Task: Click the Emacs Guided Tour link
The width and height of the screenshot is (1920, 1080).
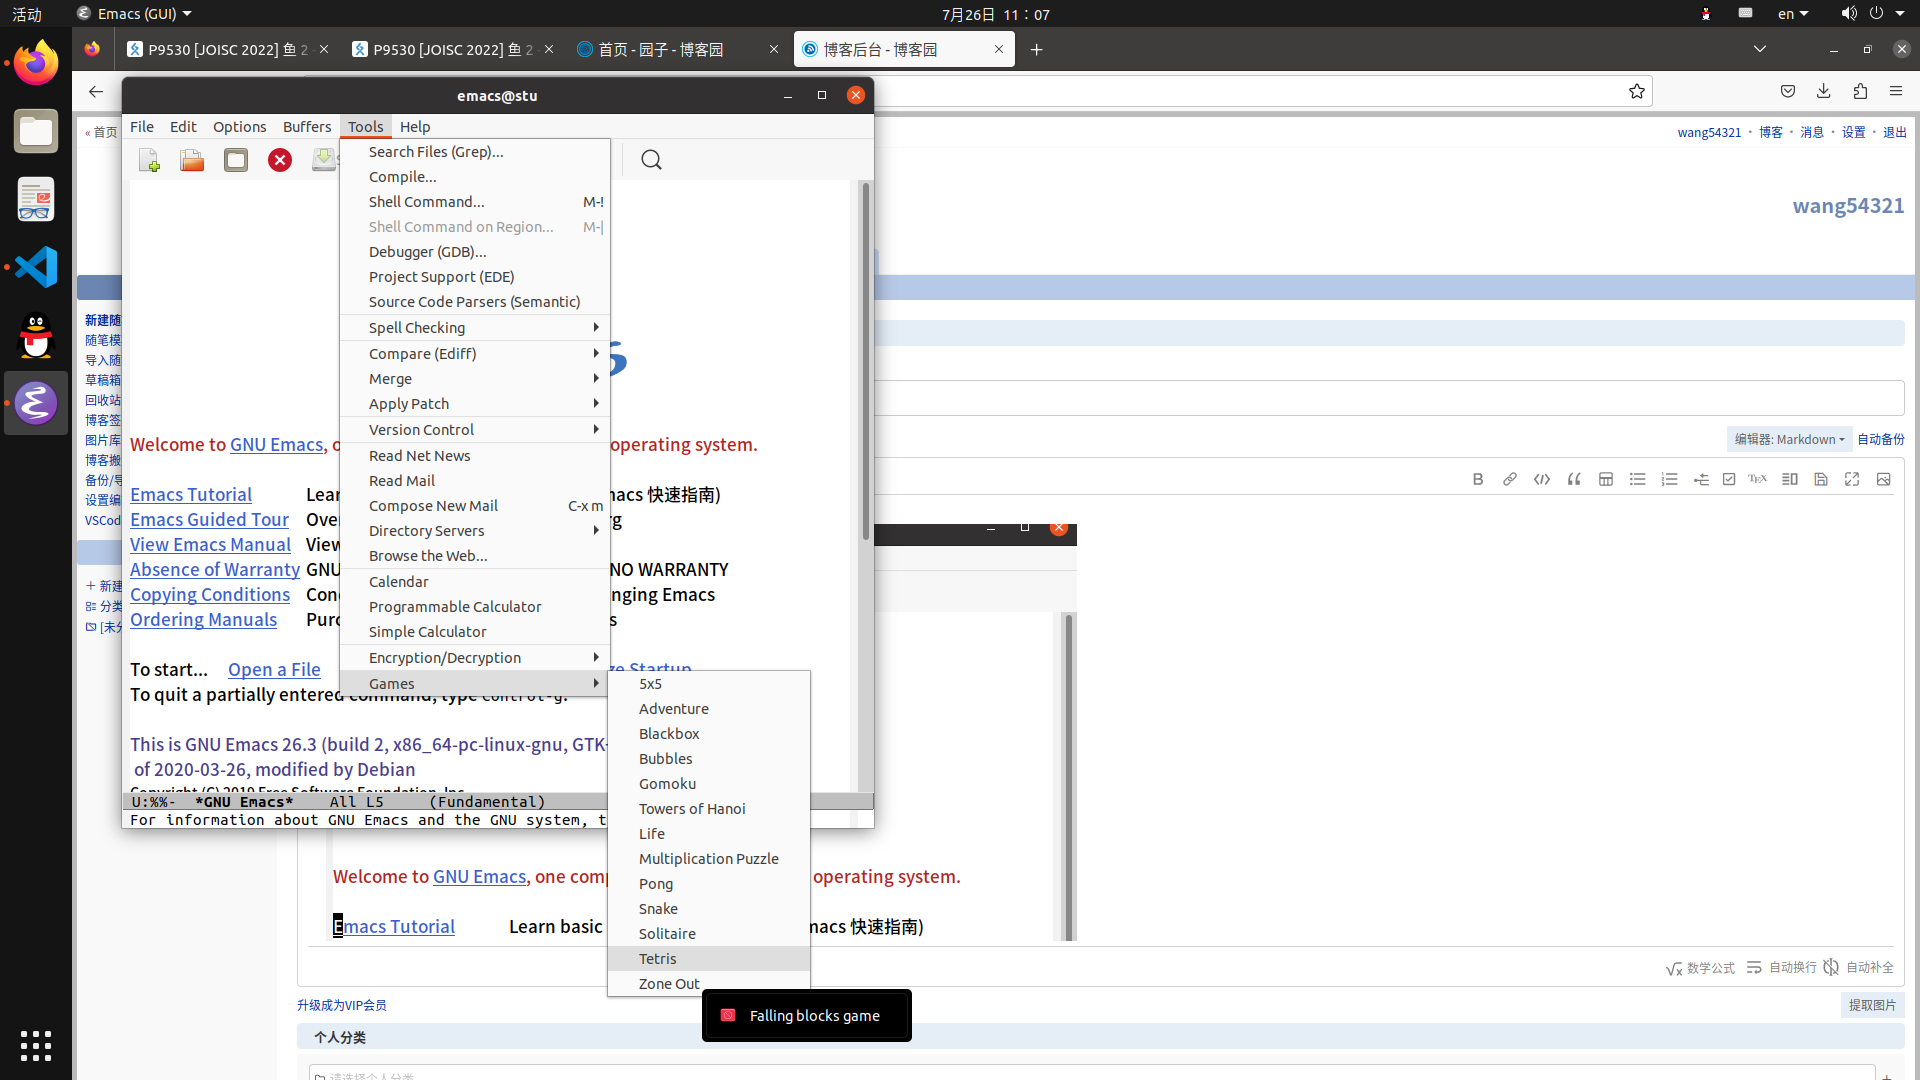Action: (x=209, y=520)
